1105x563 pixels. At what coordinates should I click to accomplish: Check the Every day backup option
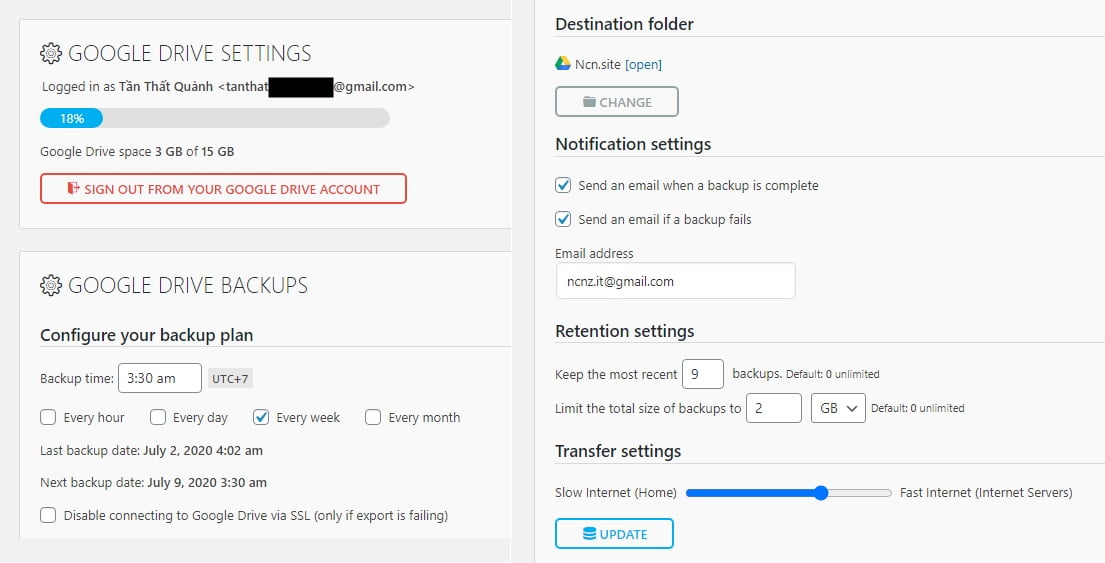click(158, 417)
